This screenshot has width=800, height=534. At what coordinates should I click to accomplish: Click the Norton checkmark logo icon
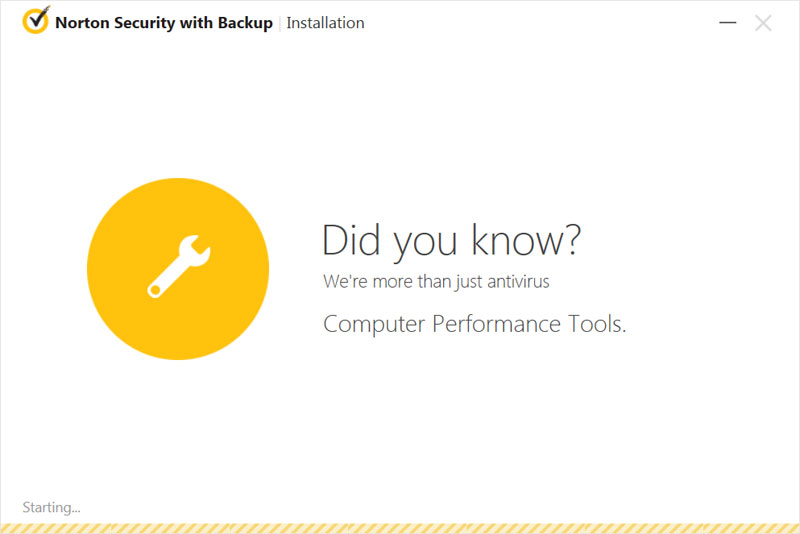point(36,20)
